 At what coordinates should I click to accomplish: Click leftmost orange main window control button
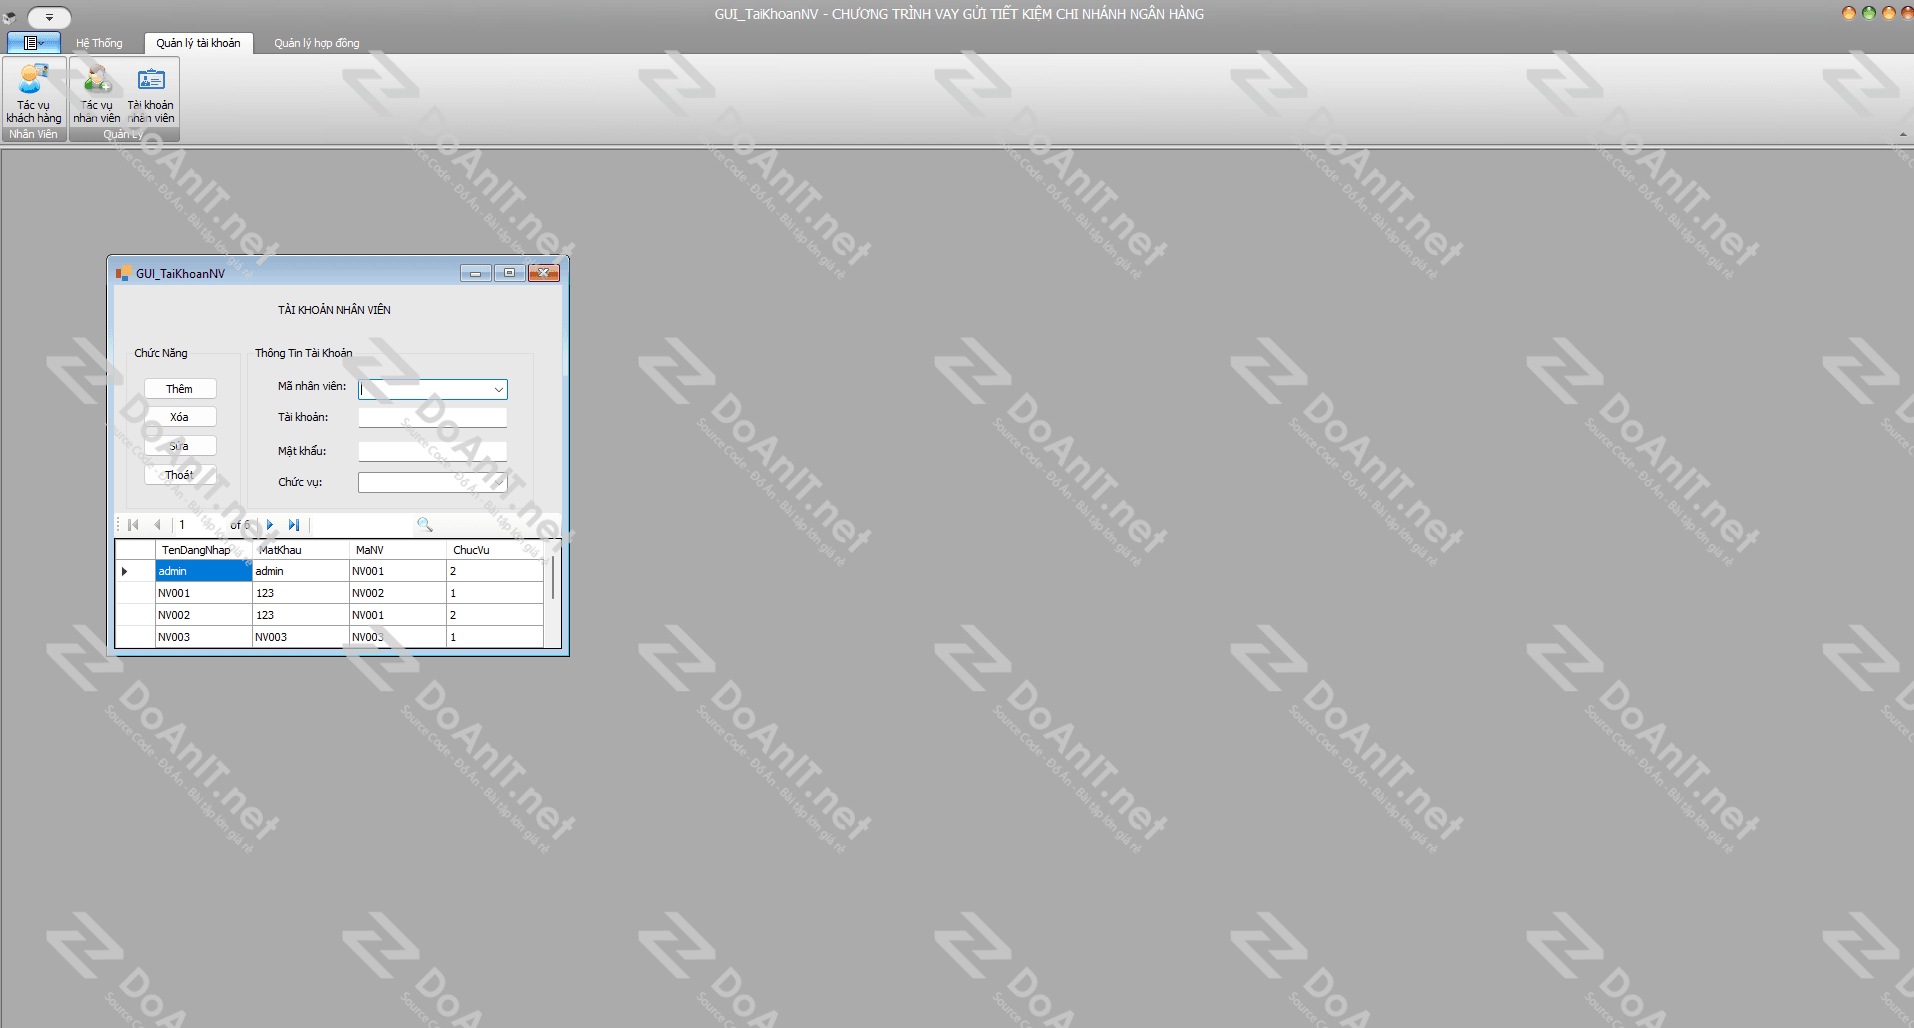pyautogui.click(x=1849, y=13)
